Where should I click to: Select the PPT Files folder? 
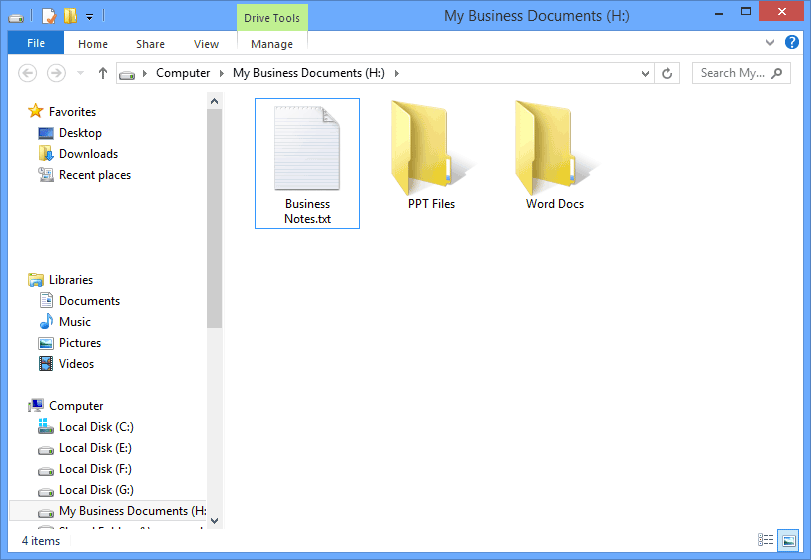(431, 155)
